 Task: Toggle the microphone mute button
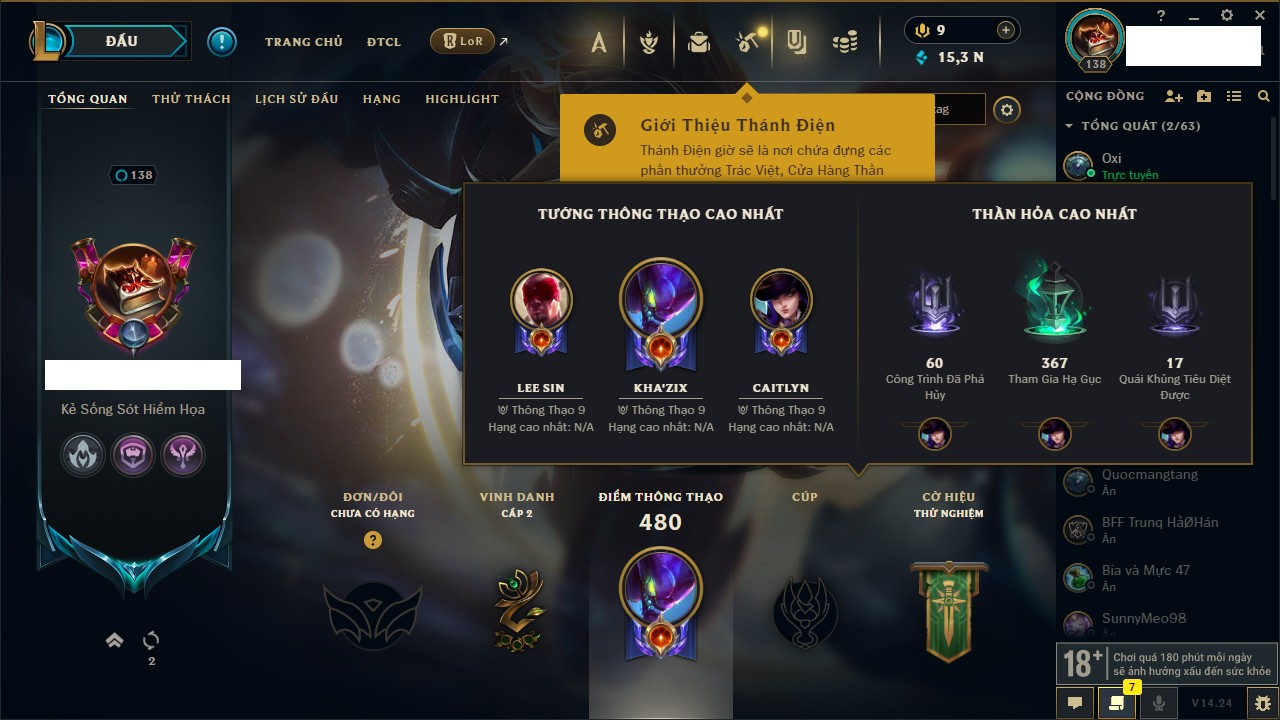(1159, 703)
